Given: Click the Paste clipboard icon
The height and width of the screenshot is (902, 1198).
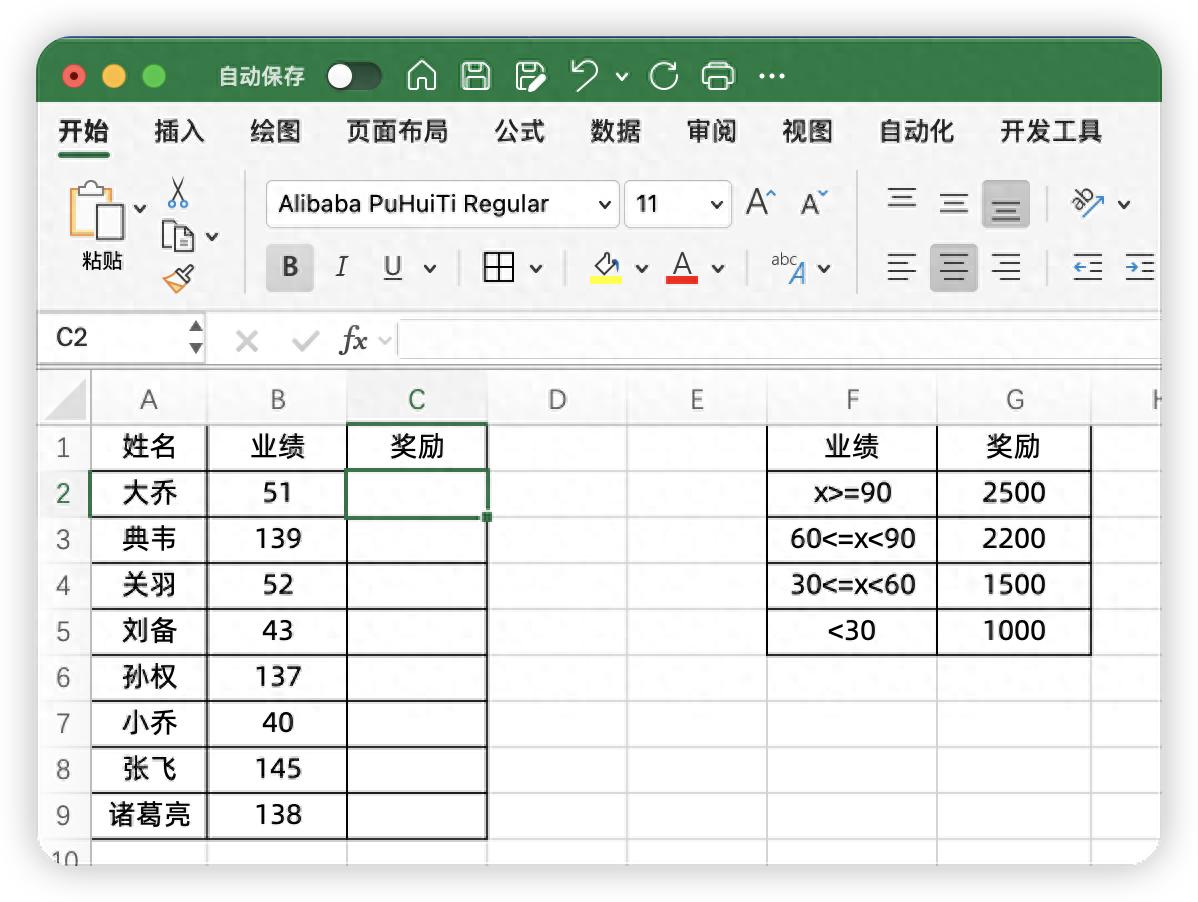Looking at the screenshot, I should pyautogui.click(x=96, y=211).
